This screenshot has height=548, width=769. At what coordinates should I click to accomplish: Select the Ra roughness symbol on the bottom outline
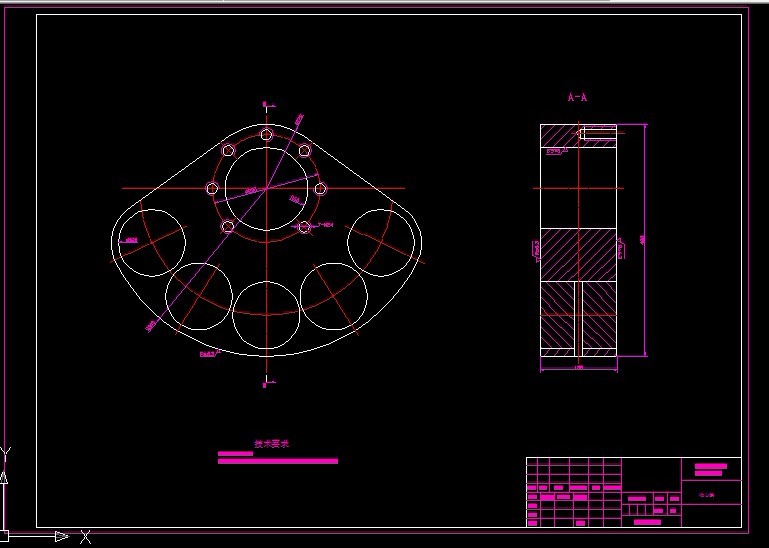tap(209, 353)
